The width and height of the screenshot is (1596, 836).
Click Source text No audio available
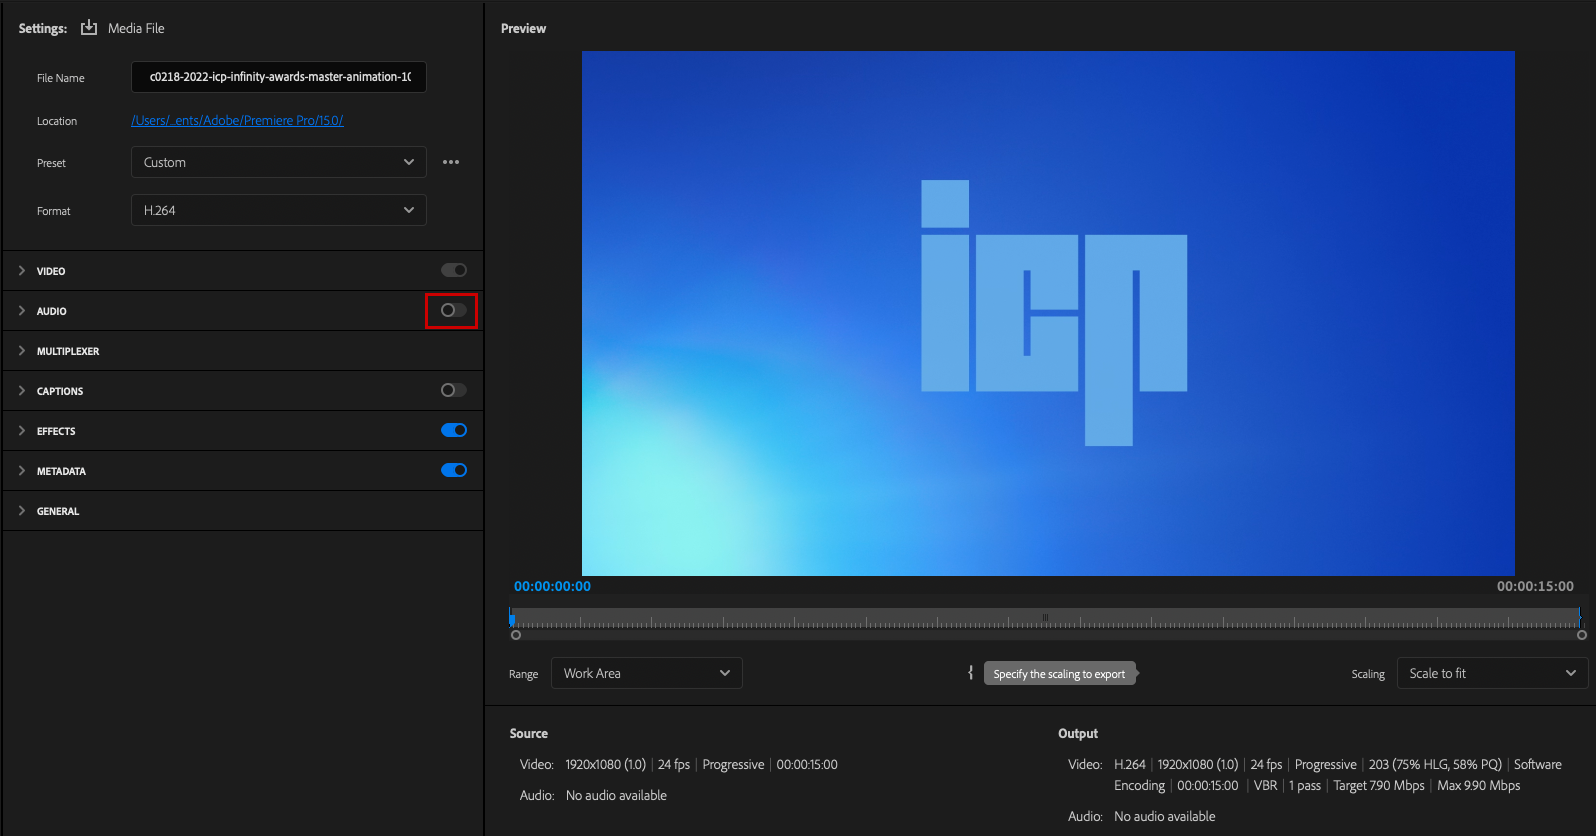pos(616,795)
